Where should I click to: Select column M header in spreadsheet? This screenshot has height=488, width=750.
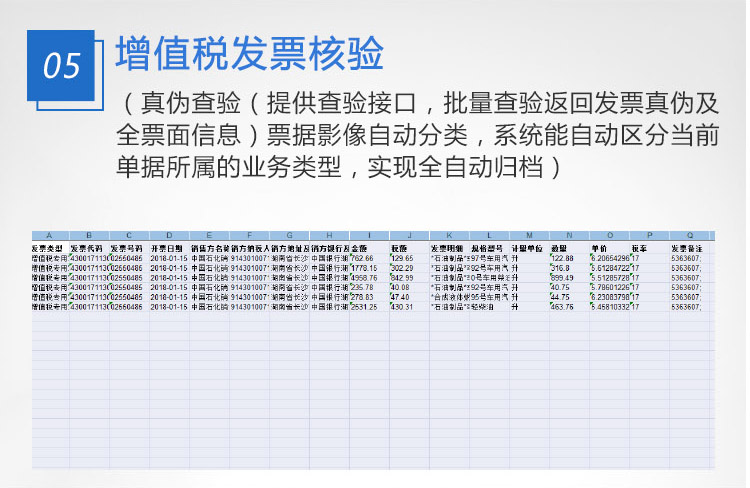(529, 235)
